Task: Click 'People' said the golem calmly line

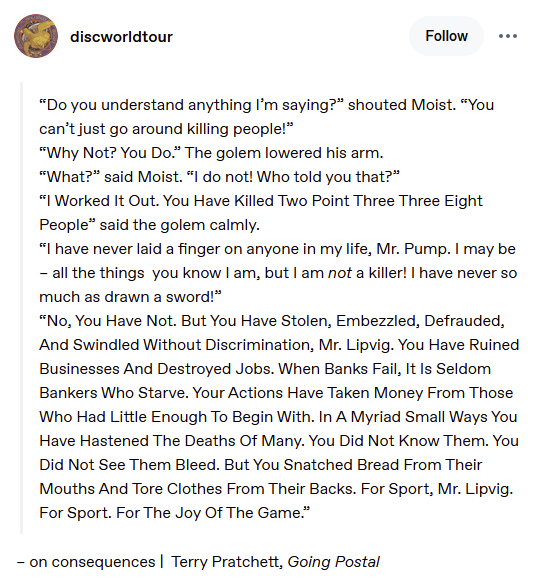Action: [x=149, y=225]
